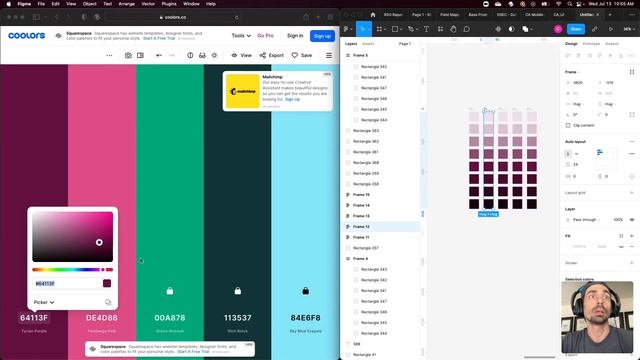Click the saturation-brightness picker handle

pyautogui.click(x=99, y=242)
